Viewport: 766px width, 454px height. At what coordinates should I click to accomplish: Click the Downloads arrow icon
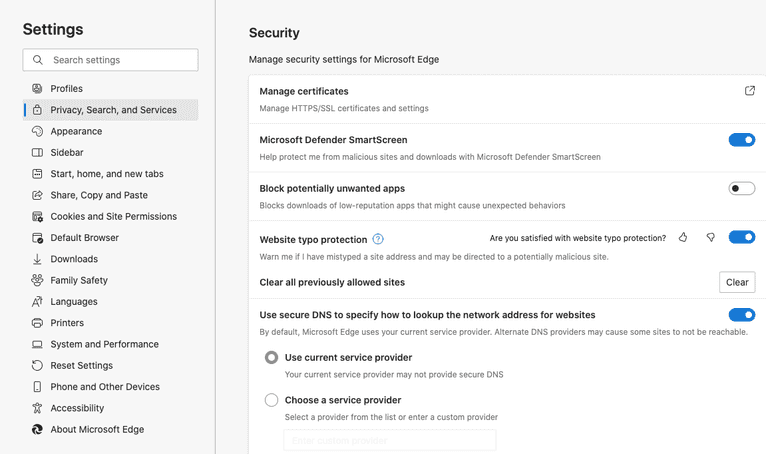(x=37, y=259)
